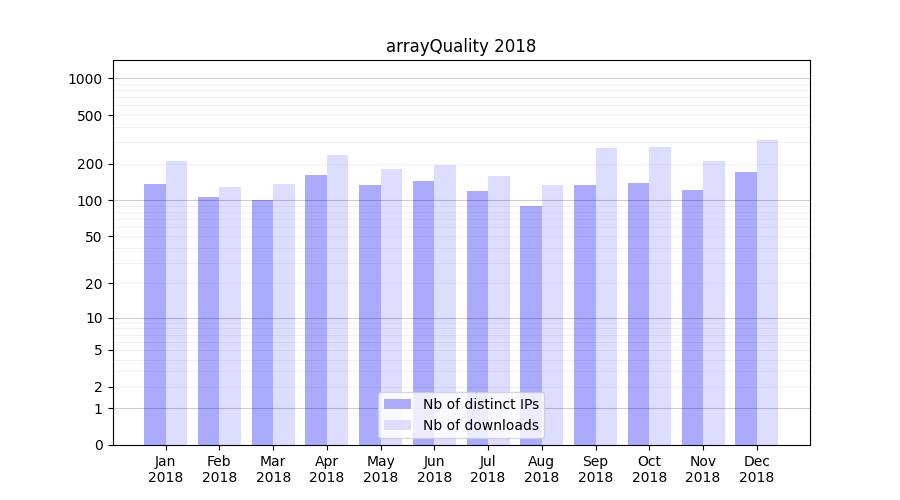Click the Dec 2018 downloads bar
The width and height of the screenshot is (900, 500).
click(767, 292)
